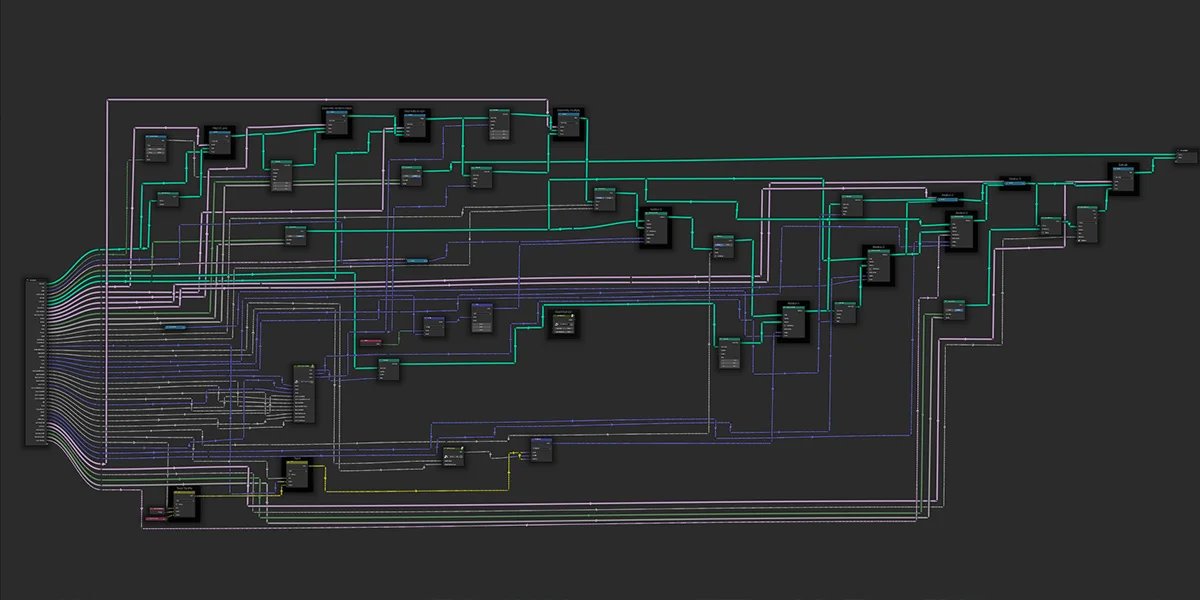Click the warning icon on the tall multi-socket attribute node

[313, 366]
